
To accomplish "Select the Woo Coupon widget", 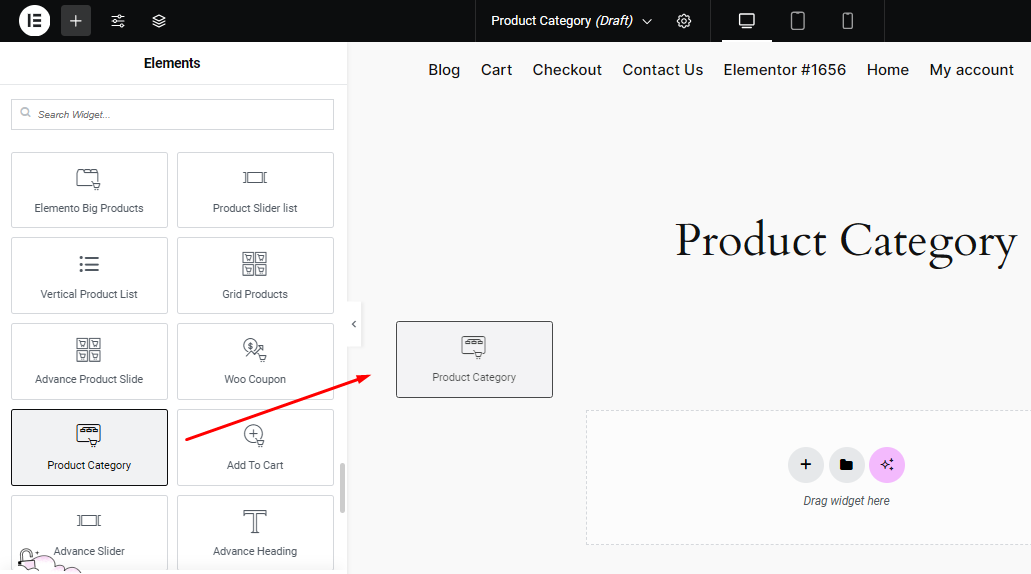I will click(x=255, y=361).
